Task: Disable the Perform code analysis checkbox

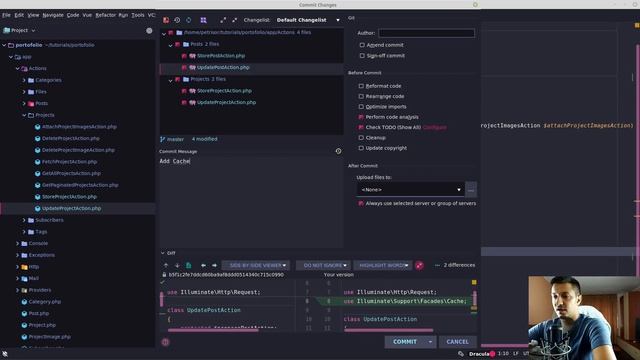Action: [361, 117]
